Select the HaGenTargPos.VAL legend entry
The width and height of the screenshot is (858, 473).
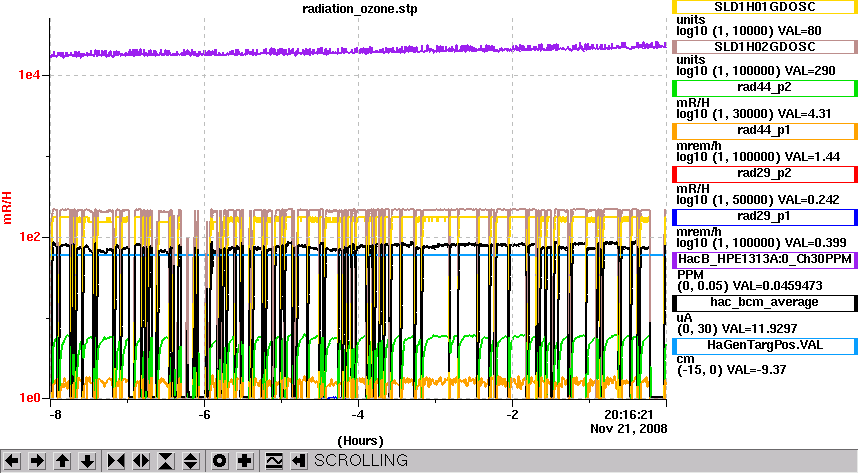[764, 346]
